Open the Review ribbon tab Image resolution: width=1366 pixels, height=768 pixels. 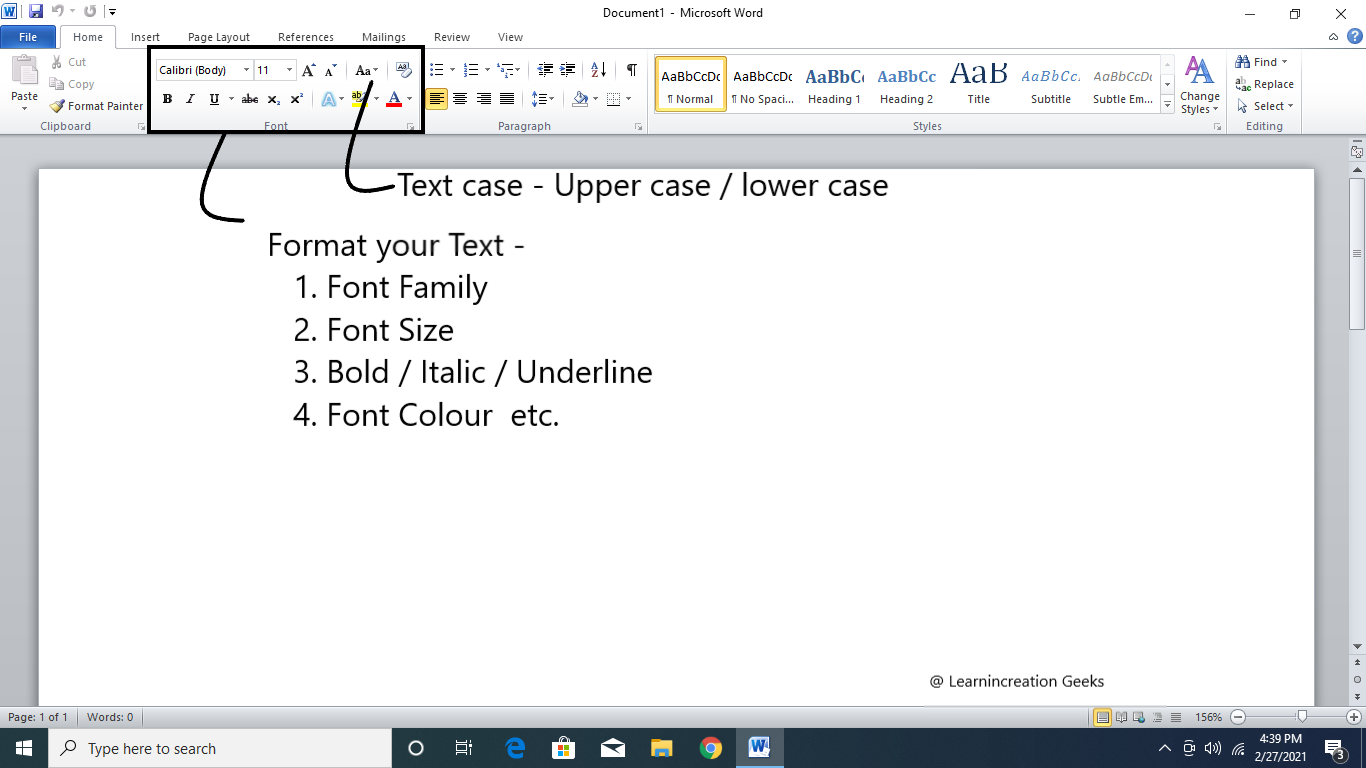click(451, 37)
